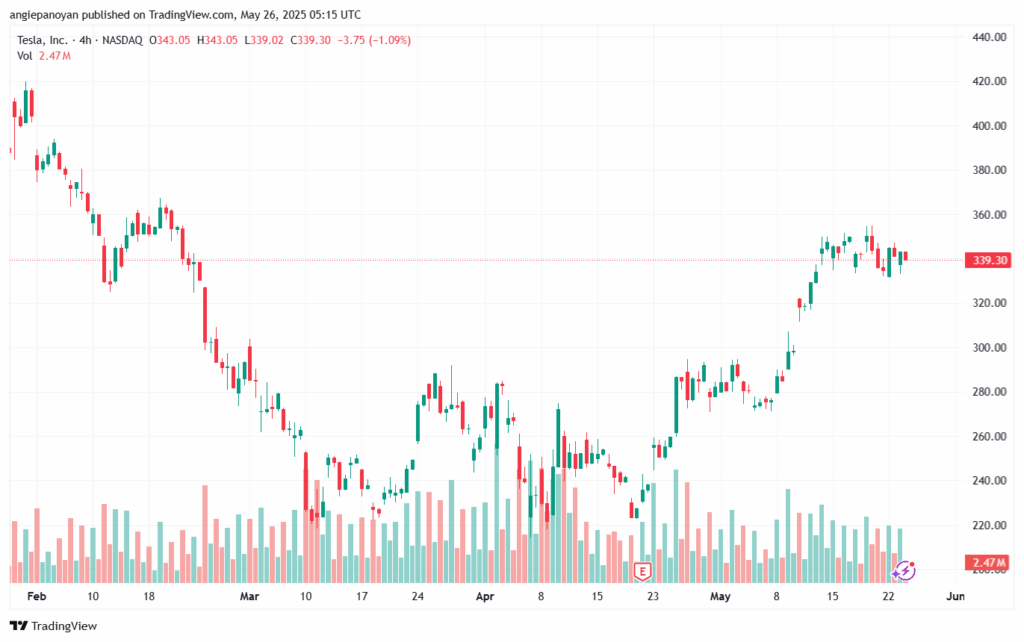Click the high value H343.05
Viewport: 1024px width, 642px height.
click(x=217, y=40)
